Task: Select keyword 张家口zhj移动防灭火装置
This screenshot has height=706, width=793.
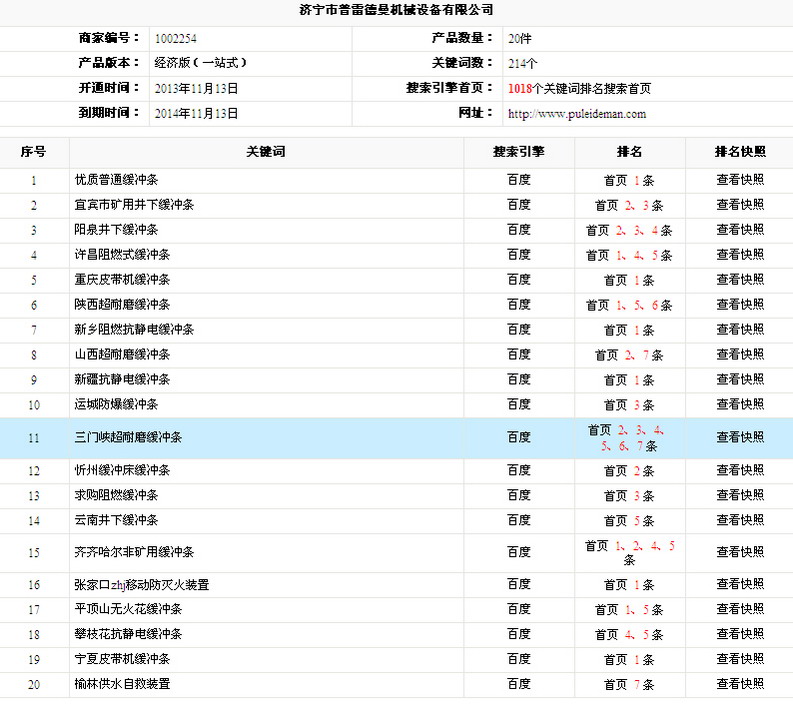Action: tap(142, 585)
